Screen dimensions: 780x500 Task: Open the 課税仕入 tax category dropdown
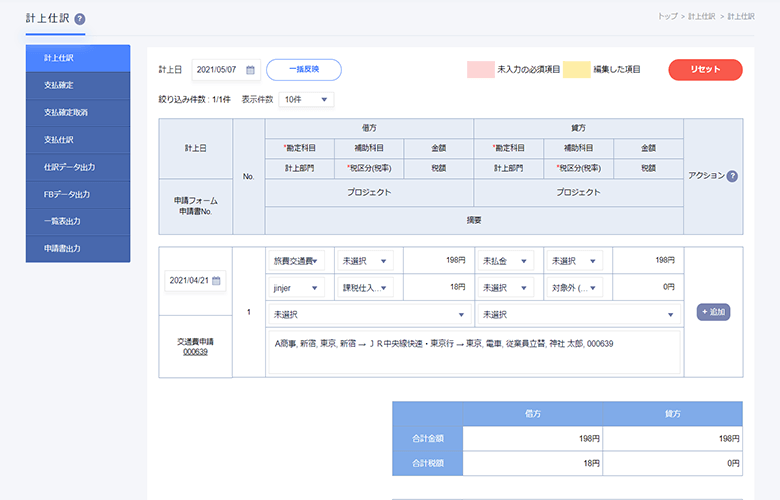tap(365, 288)
